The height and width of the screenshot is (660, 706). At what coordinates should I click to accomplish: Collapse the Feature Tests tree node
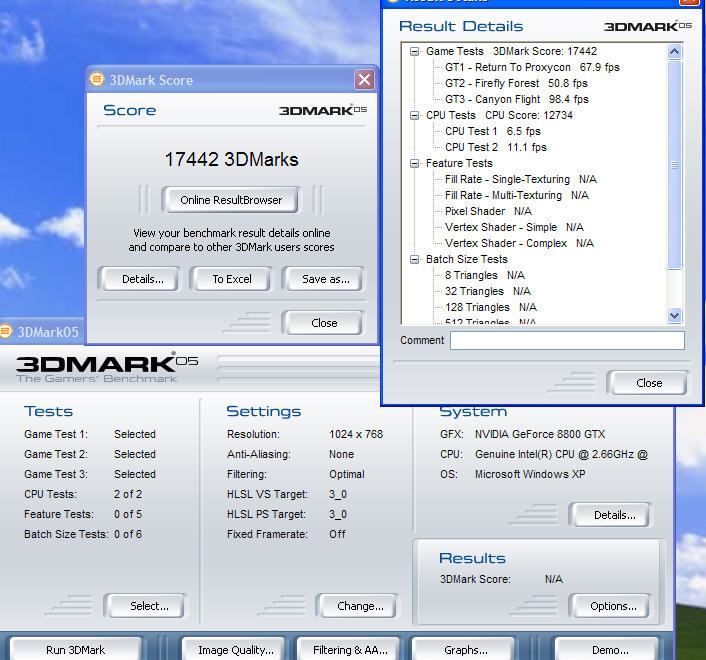[414, 163]
